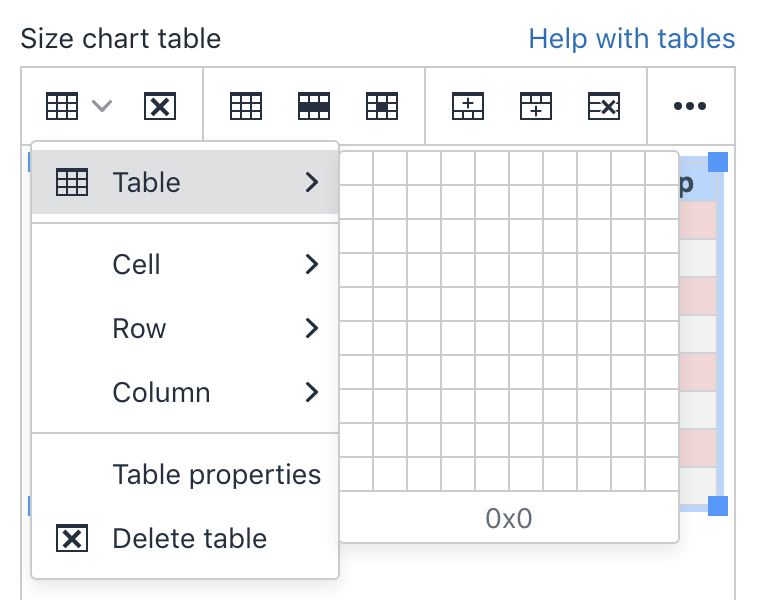Open the more options ellipsis menu

690,105
